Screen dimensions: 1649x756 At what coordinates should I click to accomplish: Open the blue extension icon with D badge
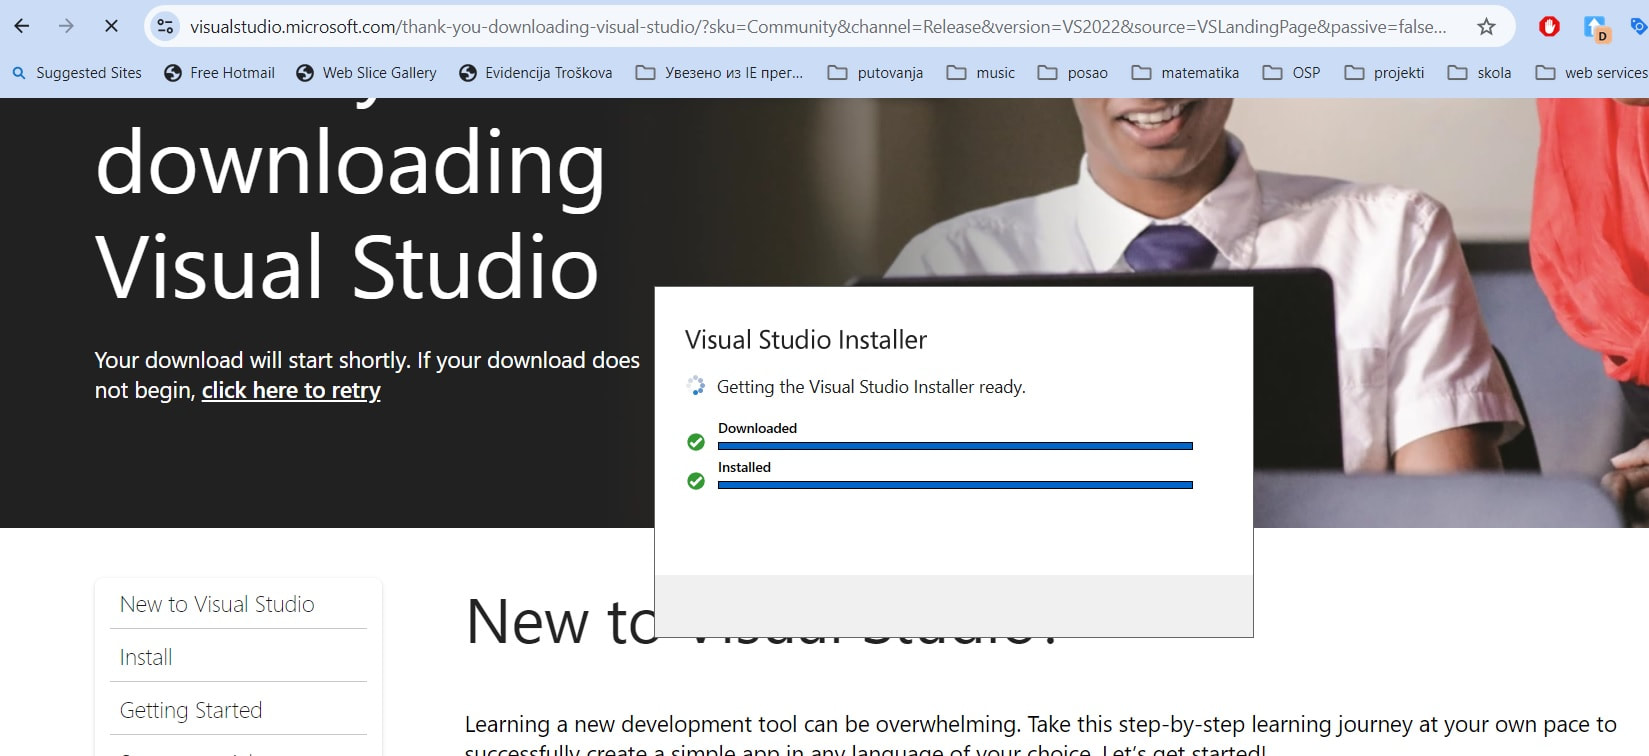point(1596,28)
